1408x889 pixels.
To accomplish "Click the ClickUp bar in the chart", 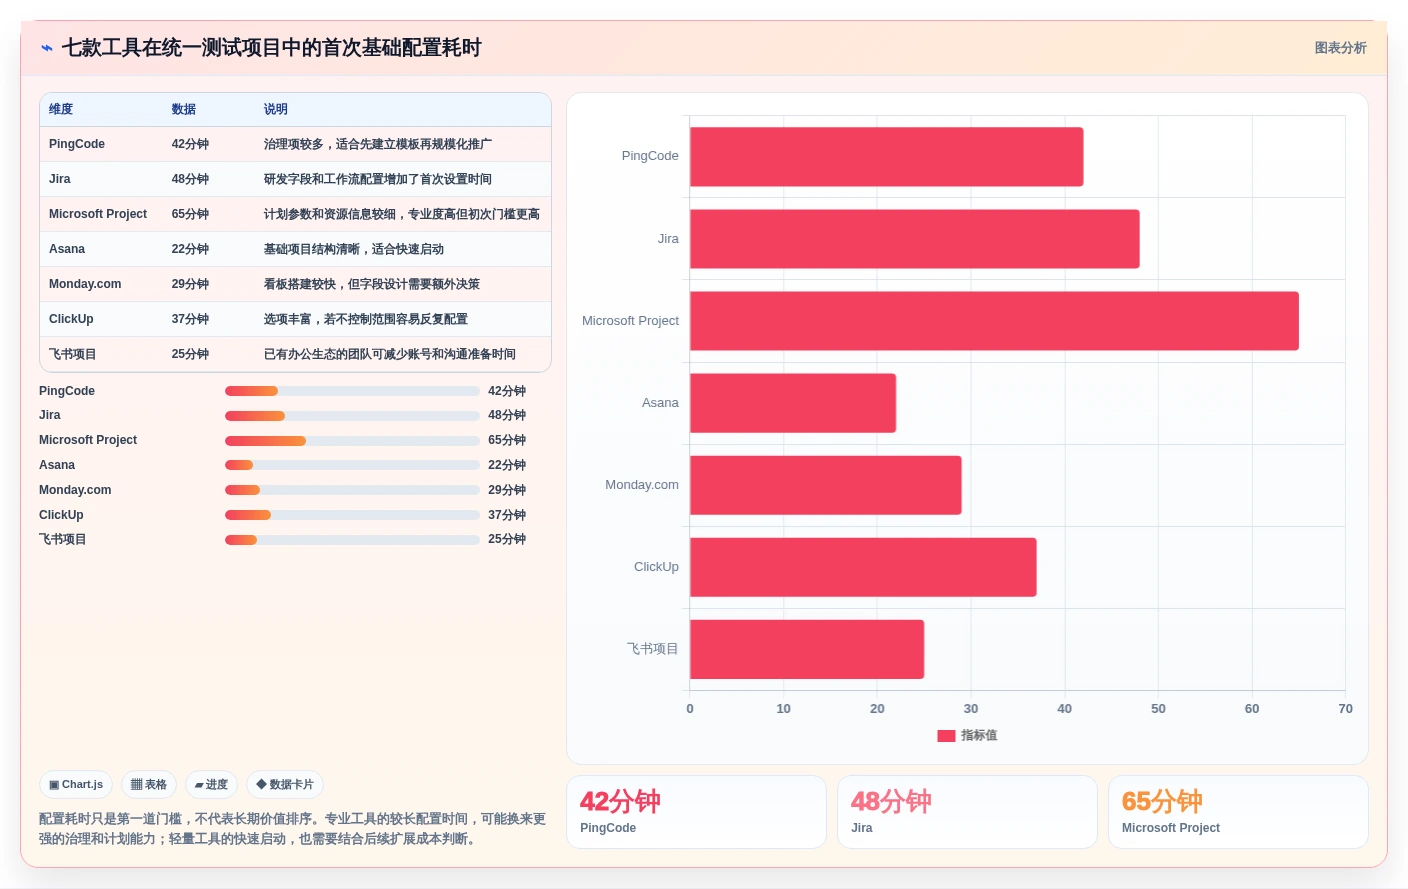I will pos(863,567).
